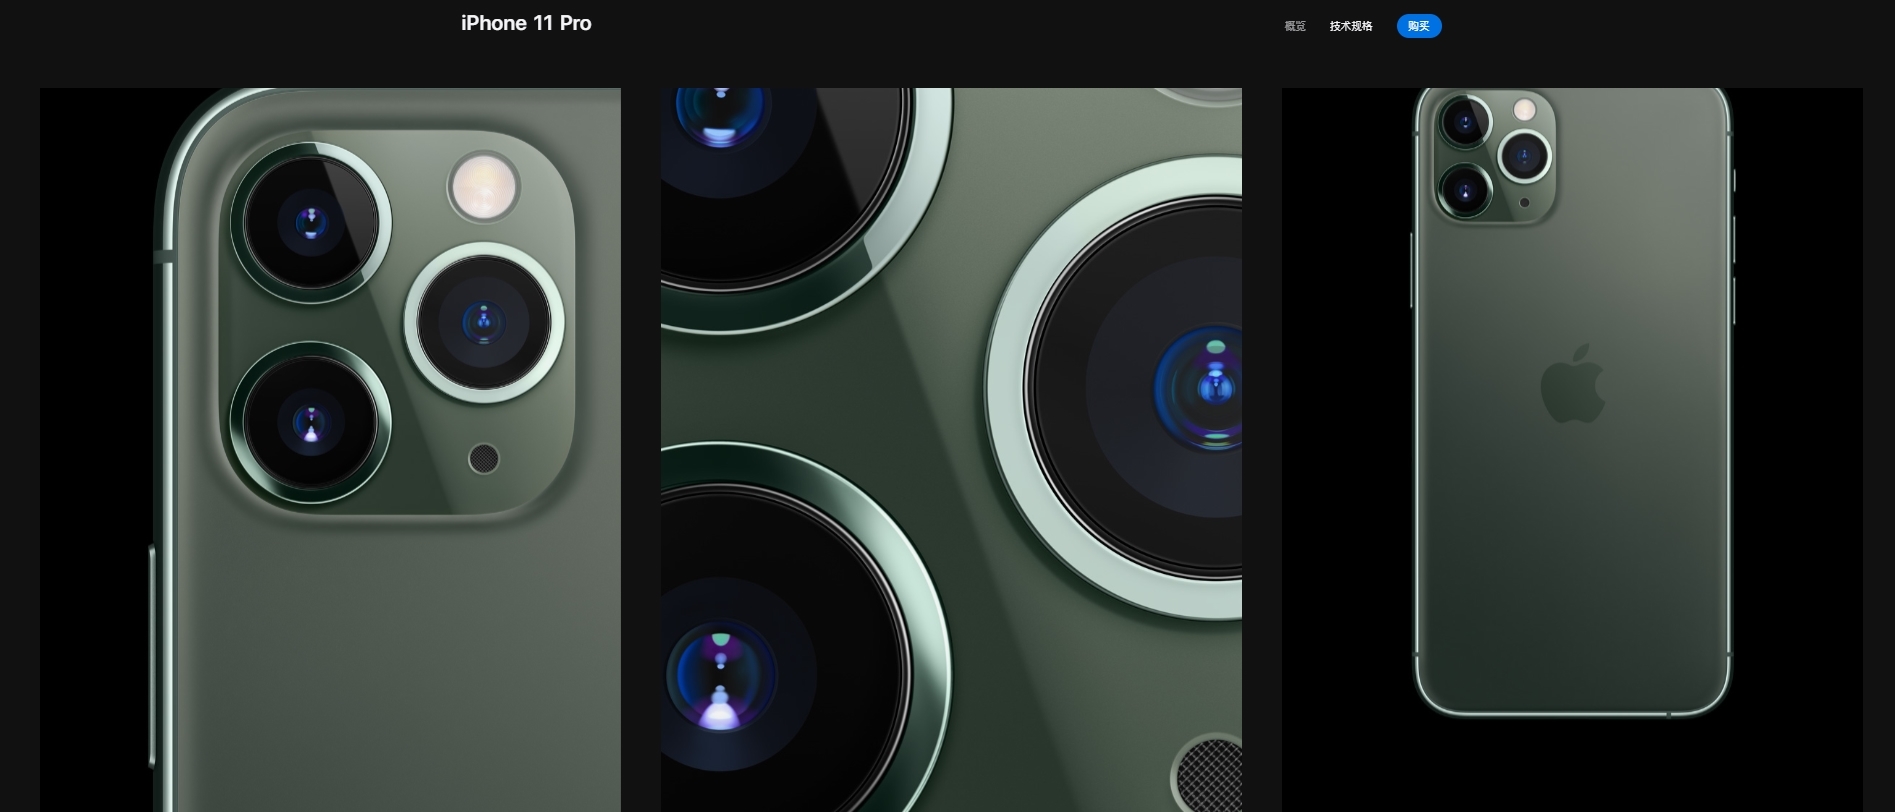
Task: Open the 技术规格 tech specs tab
Action: pyautogui.click(x=1350, y=26)
